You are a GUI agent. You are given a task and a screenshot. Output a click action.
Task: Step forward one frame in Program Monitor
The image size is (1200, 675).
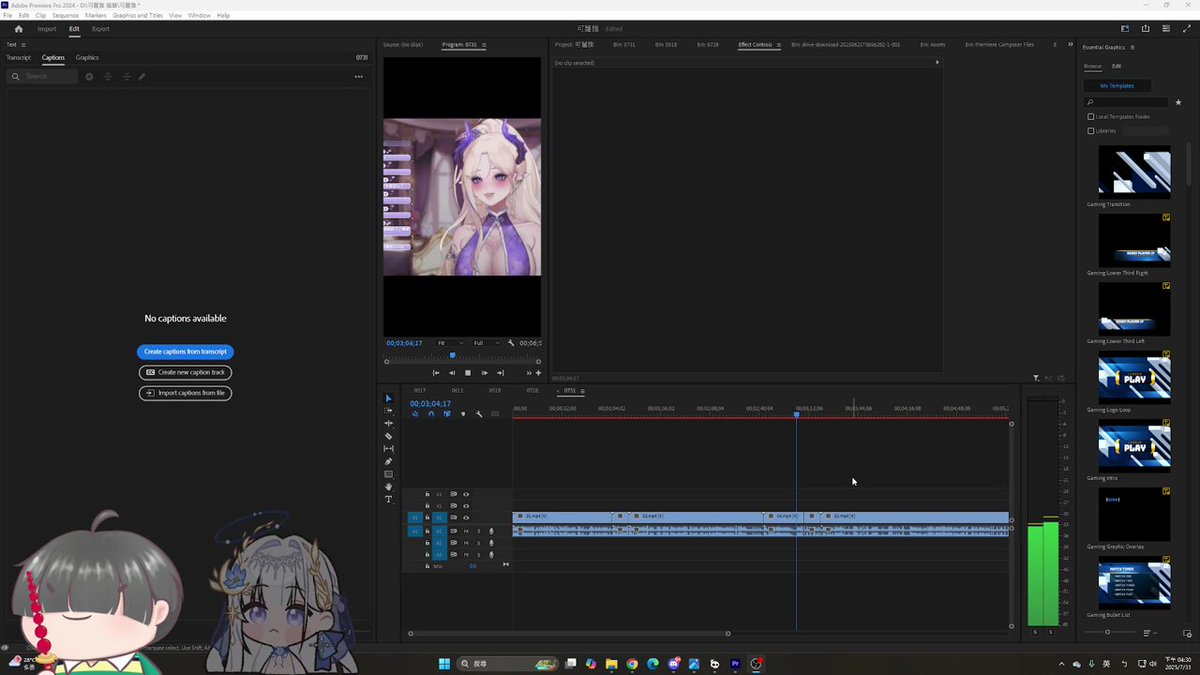click(x=484, y=373)
